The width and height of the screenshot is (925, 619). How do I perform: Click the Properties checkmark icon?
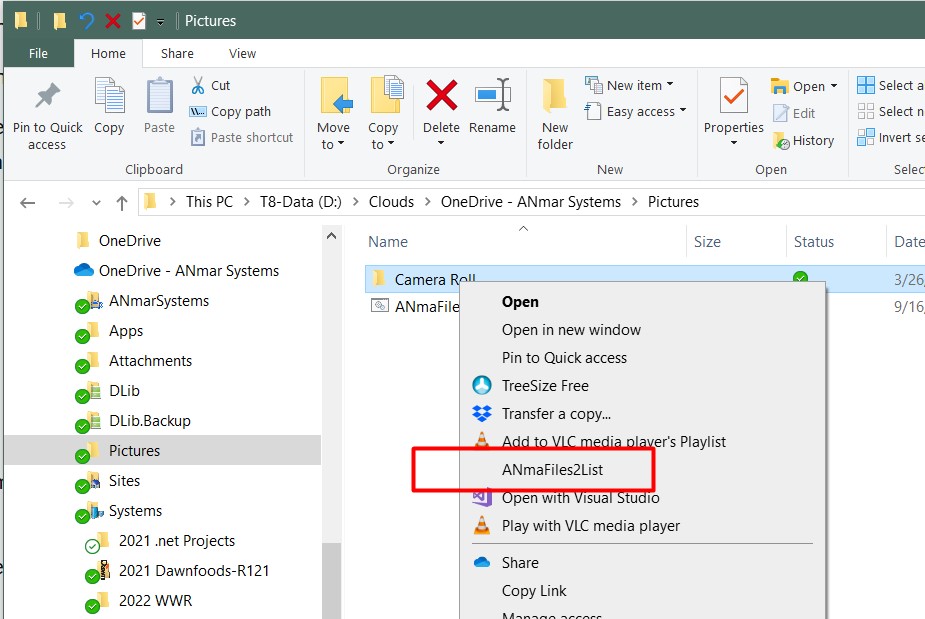tap(733, 97)
